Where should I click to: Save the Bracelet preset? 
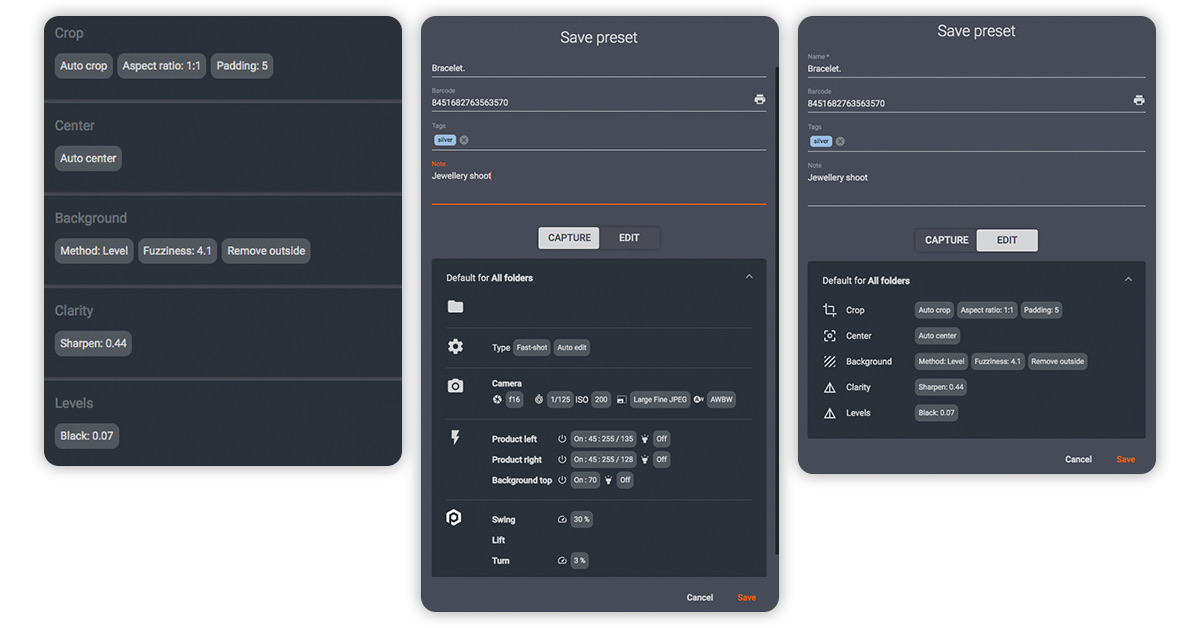pyautogui.click(x=746, y=597)
